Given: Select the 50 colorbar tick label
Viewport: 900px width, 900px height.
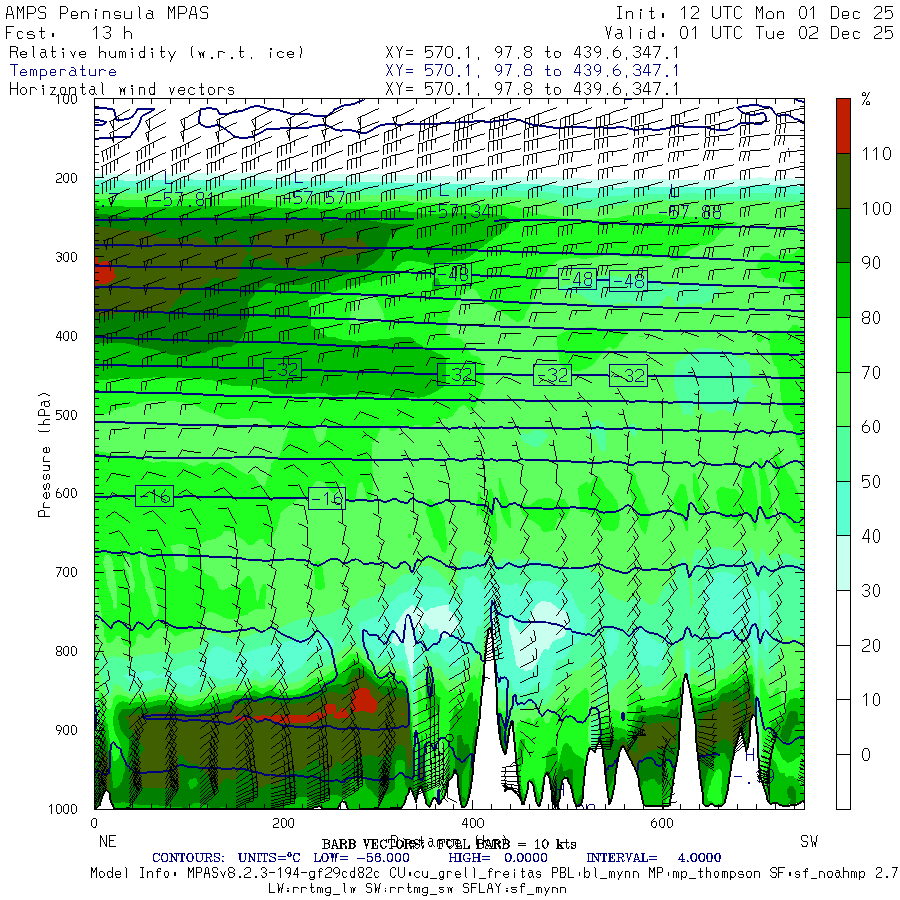Looking at the screenshot, I should (871, 482).
